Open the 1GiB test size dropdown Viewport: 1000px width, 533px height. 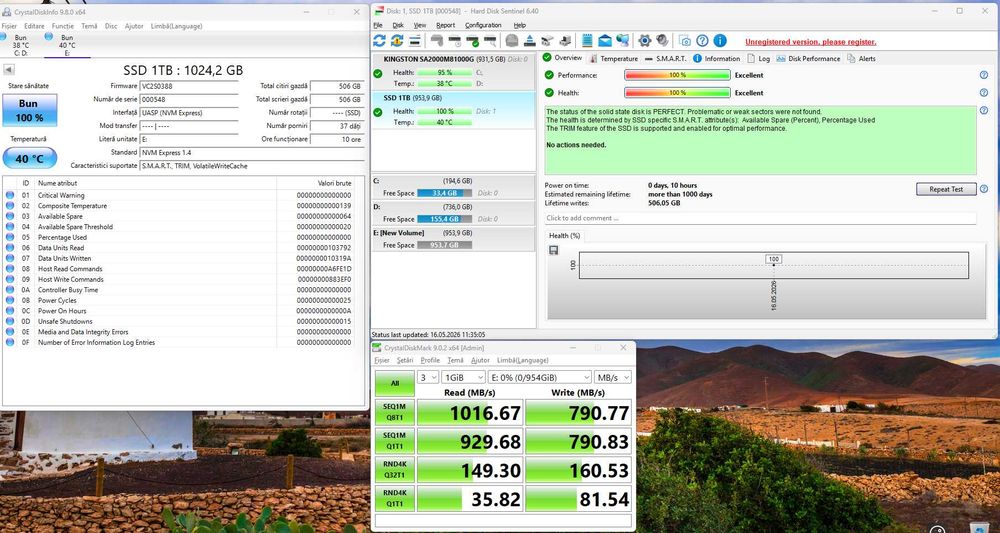464,377
